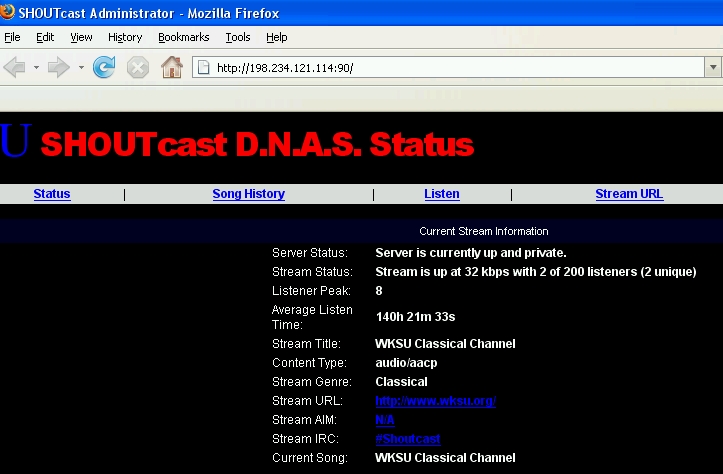Viewport: 723px width, 474px height.
Task: Click the 'Current Song:' label
Action: [x=310, y=458]
